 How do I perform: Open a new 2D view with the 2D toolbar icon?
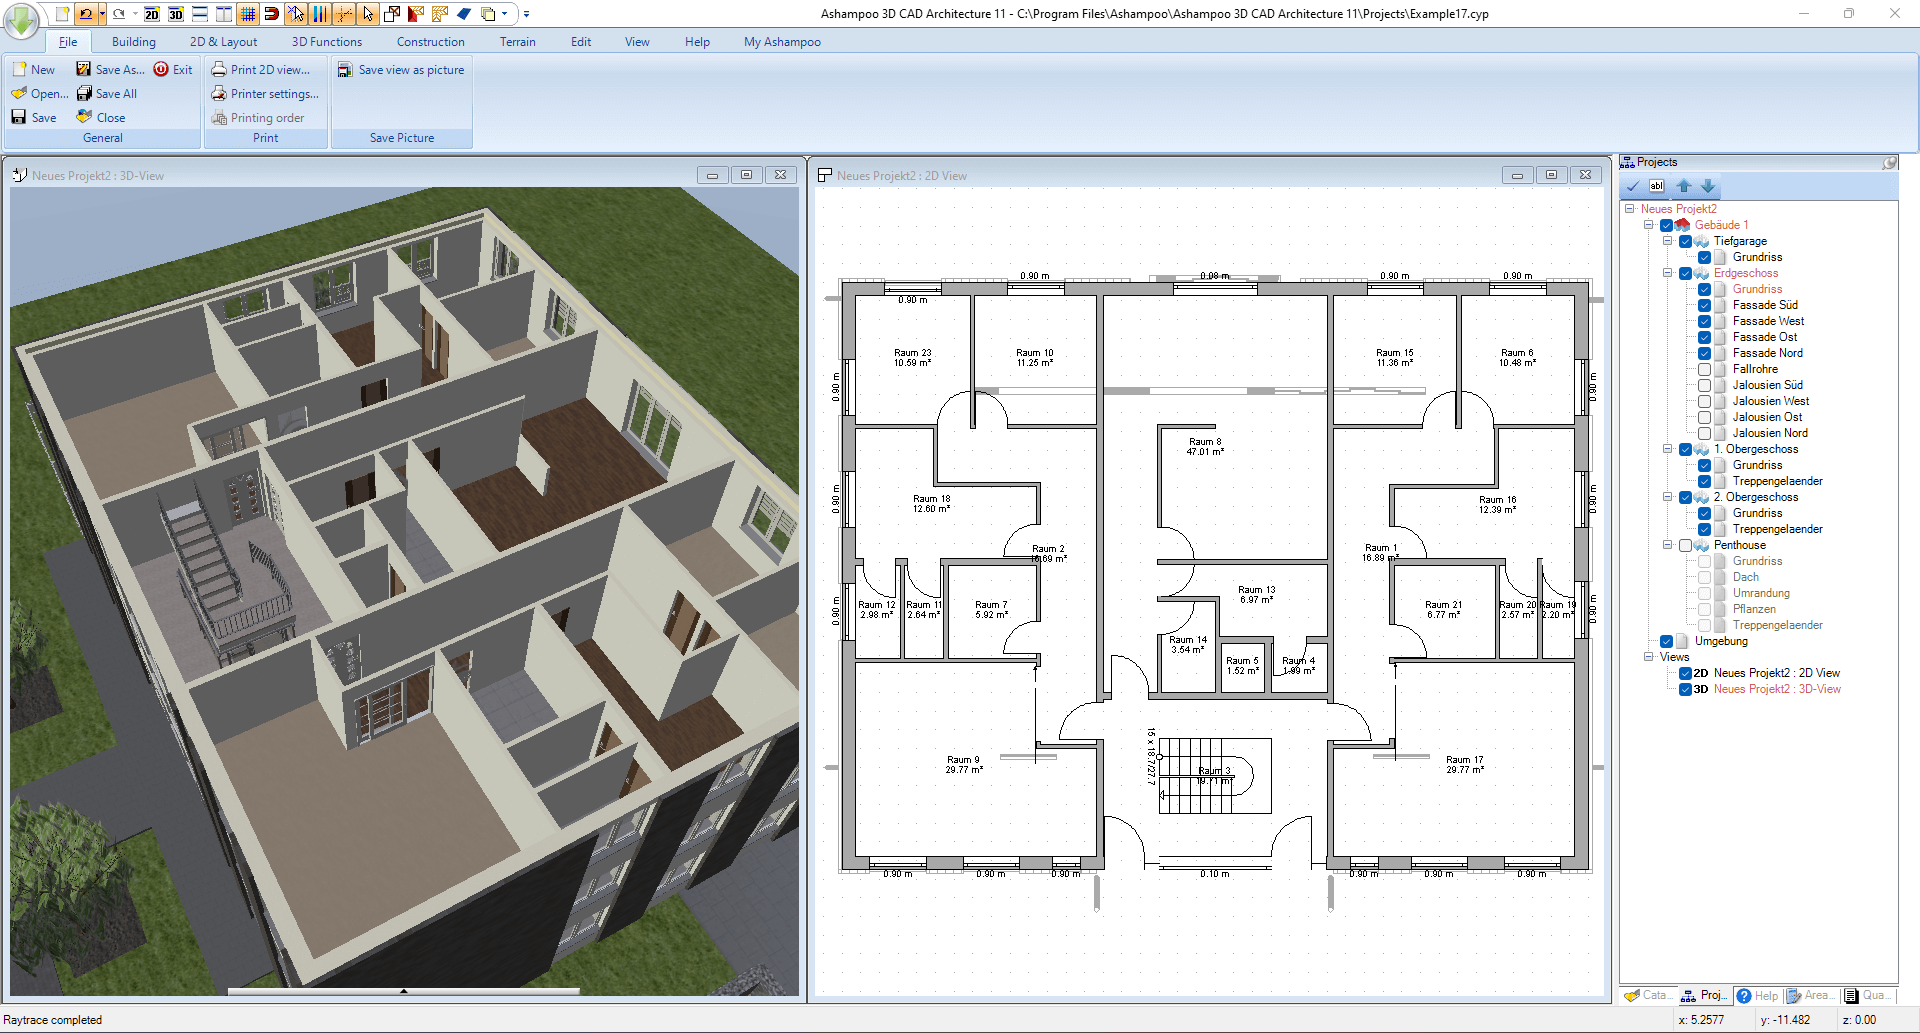click(x=151, y=15)
